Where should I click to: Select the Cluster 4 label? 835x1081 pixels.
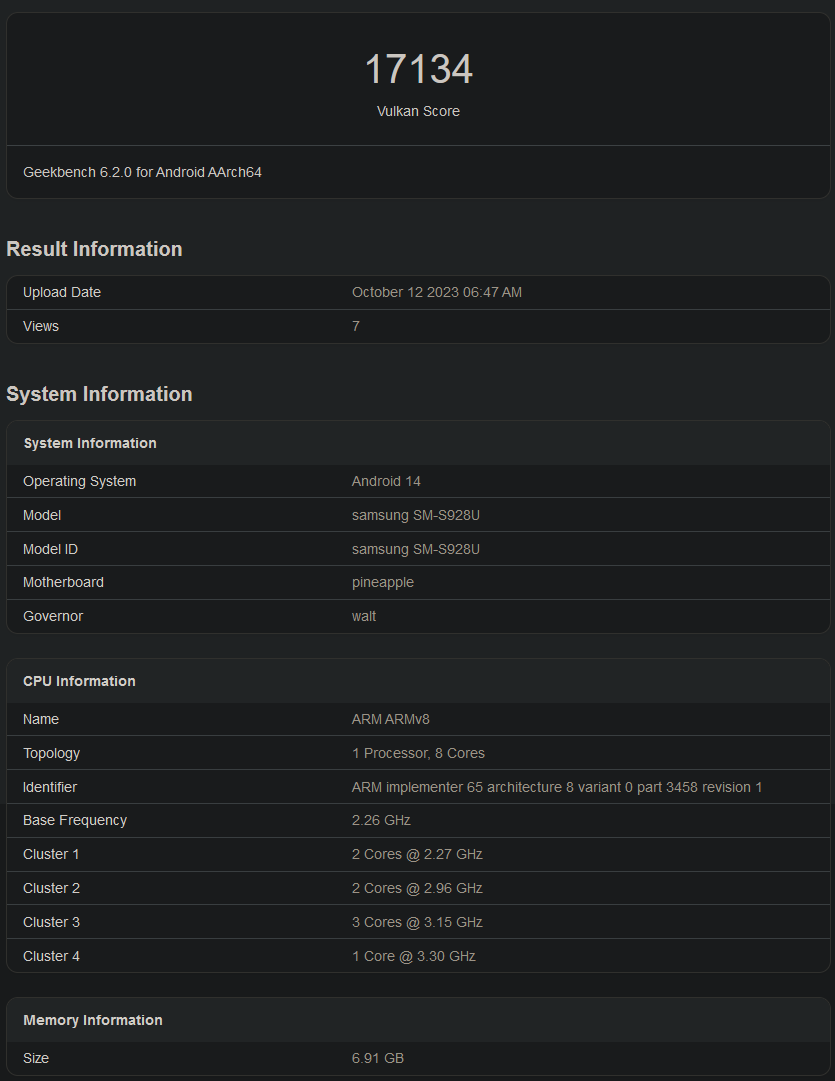click(x=51, y=956)
